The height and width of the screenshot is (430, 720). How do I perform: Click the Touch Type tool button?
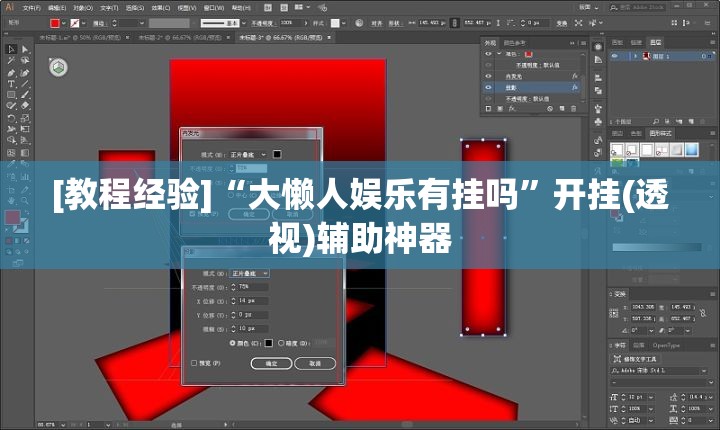(x=635, y=359)
